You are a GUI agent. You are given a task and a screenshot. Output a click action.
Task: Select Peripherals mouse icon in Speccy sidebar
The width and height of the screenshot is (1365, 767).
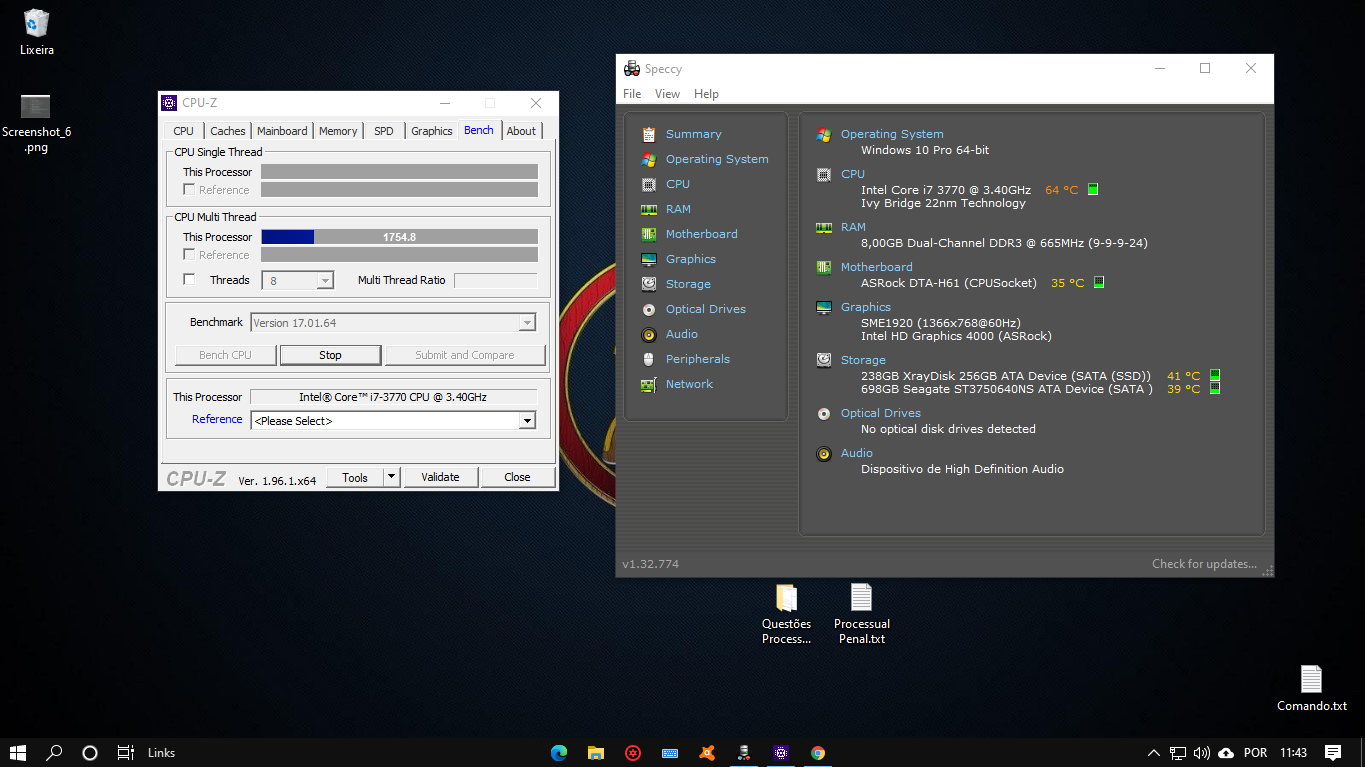649,359
